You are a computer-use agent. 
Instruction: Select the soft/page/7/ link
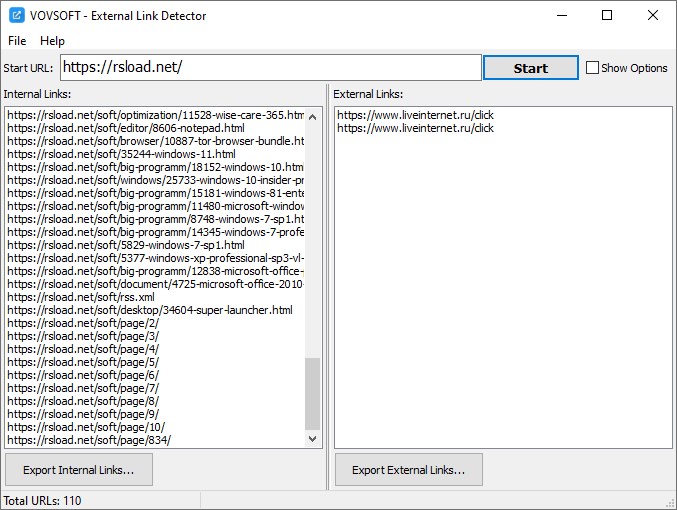click(x=83, y=388)
